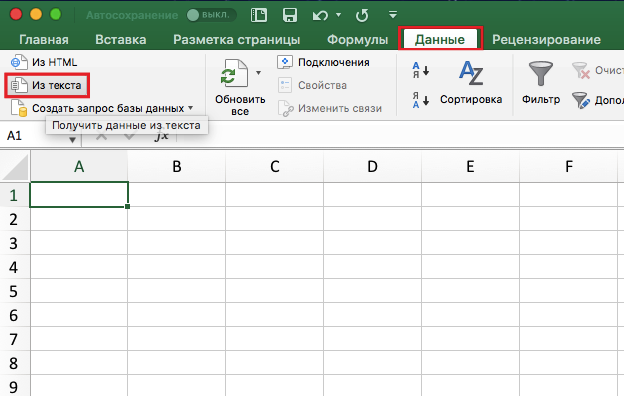Click the advanced filter (Дополнительно) icon
The height and width of the screenshot is (396, 624).
581,100
